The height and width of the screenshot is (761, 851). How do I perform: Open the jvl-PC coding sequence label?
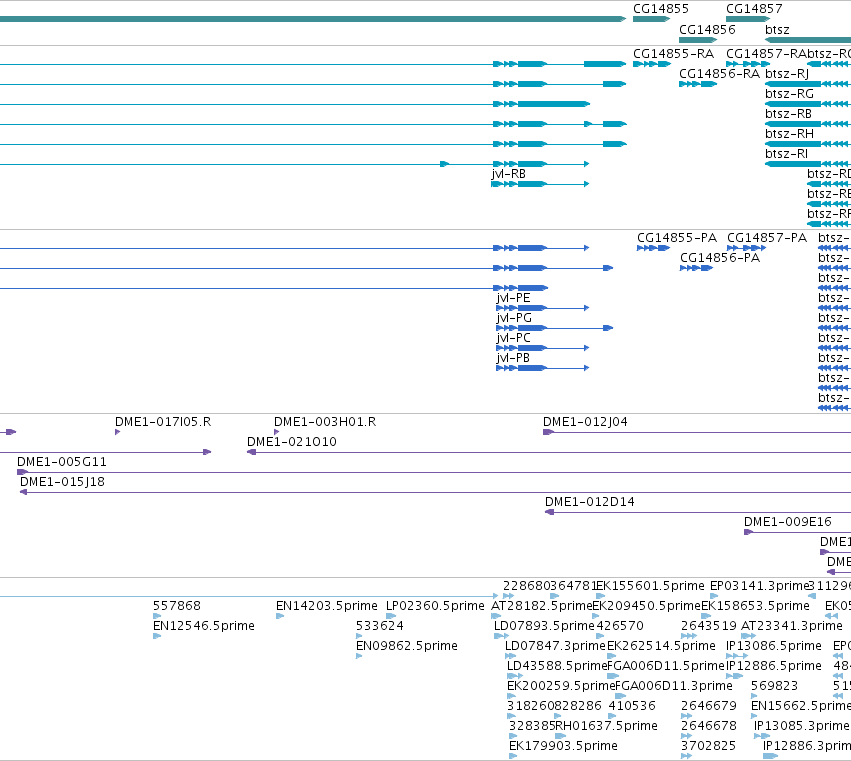[513, 338]
